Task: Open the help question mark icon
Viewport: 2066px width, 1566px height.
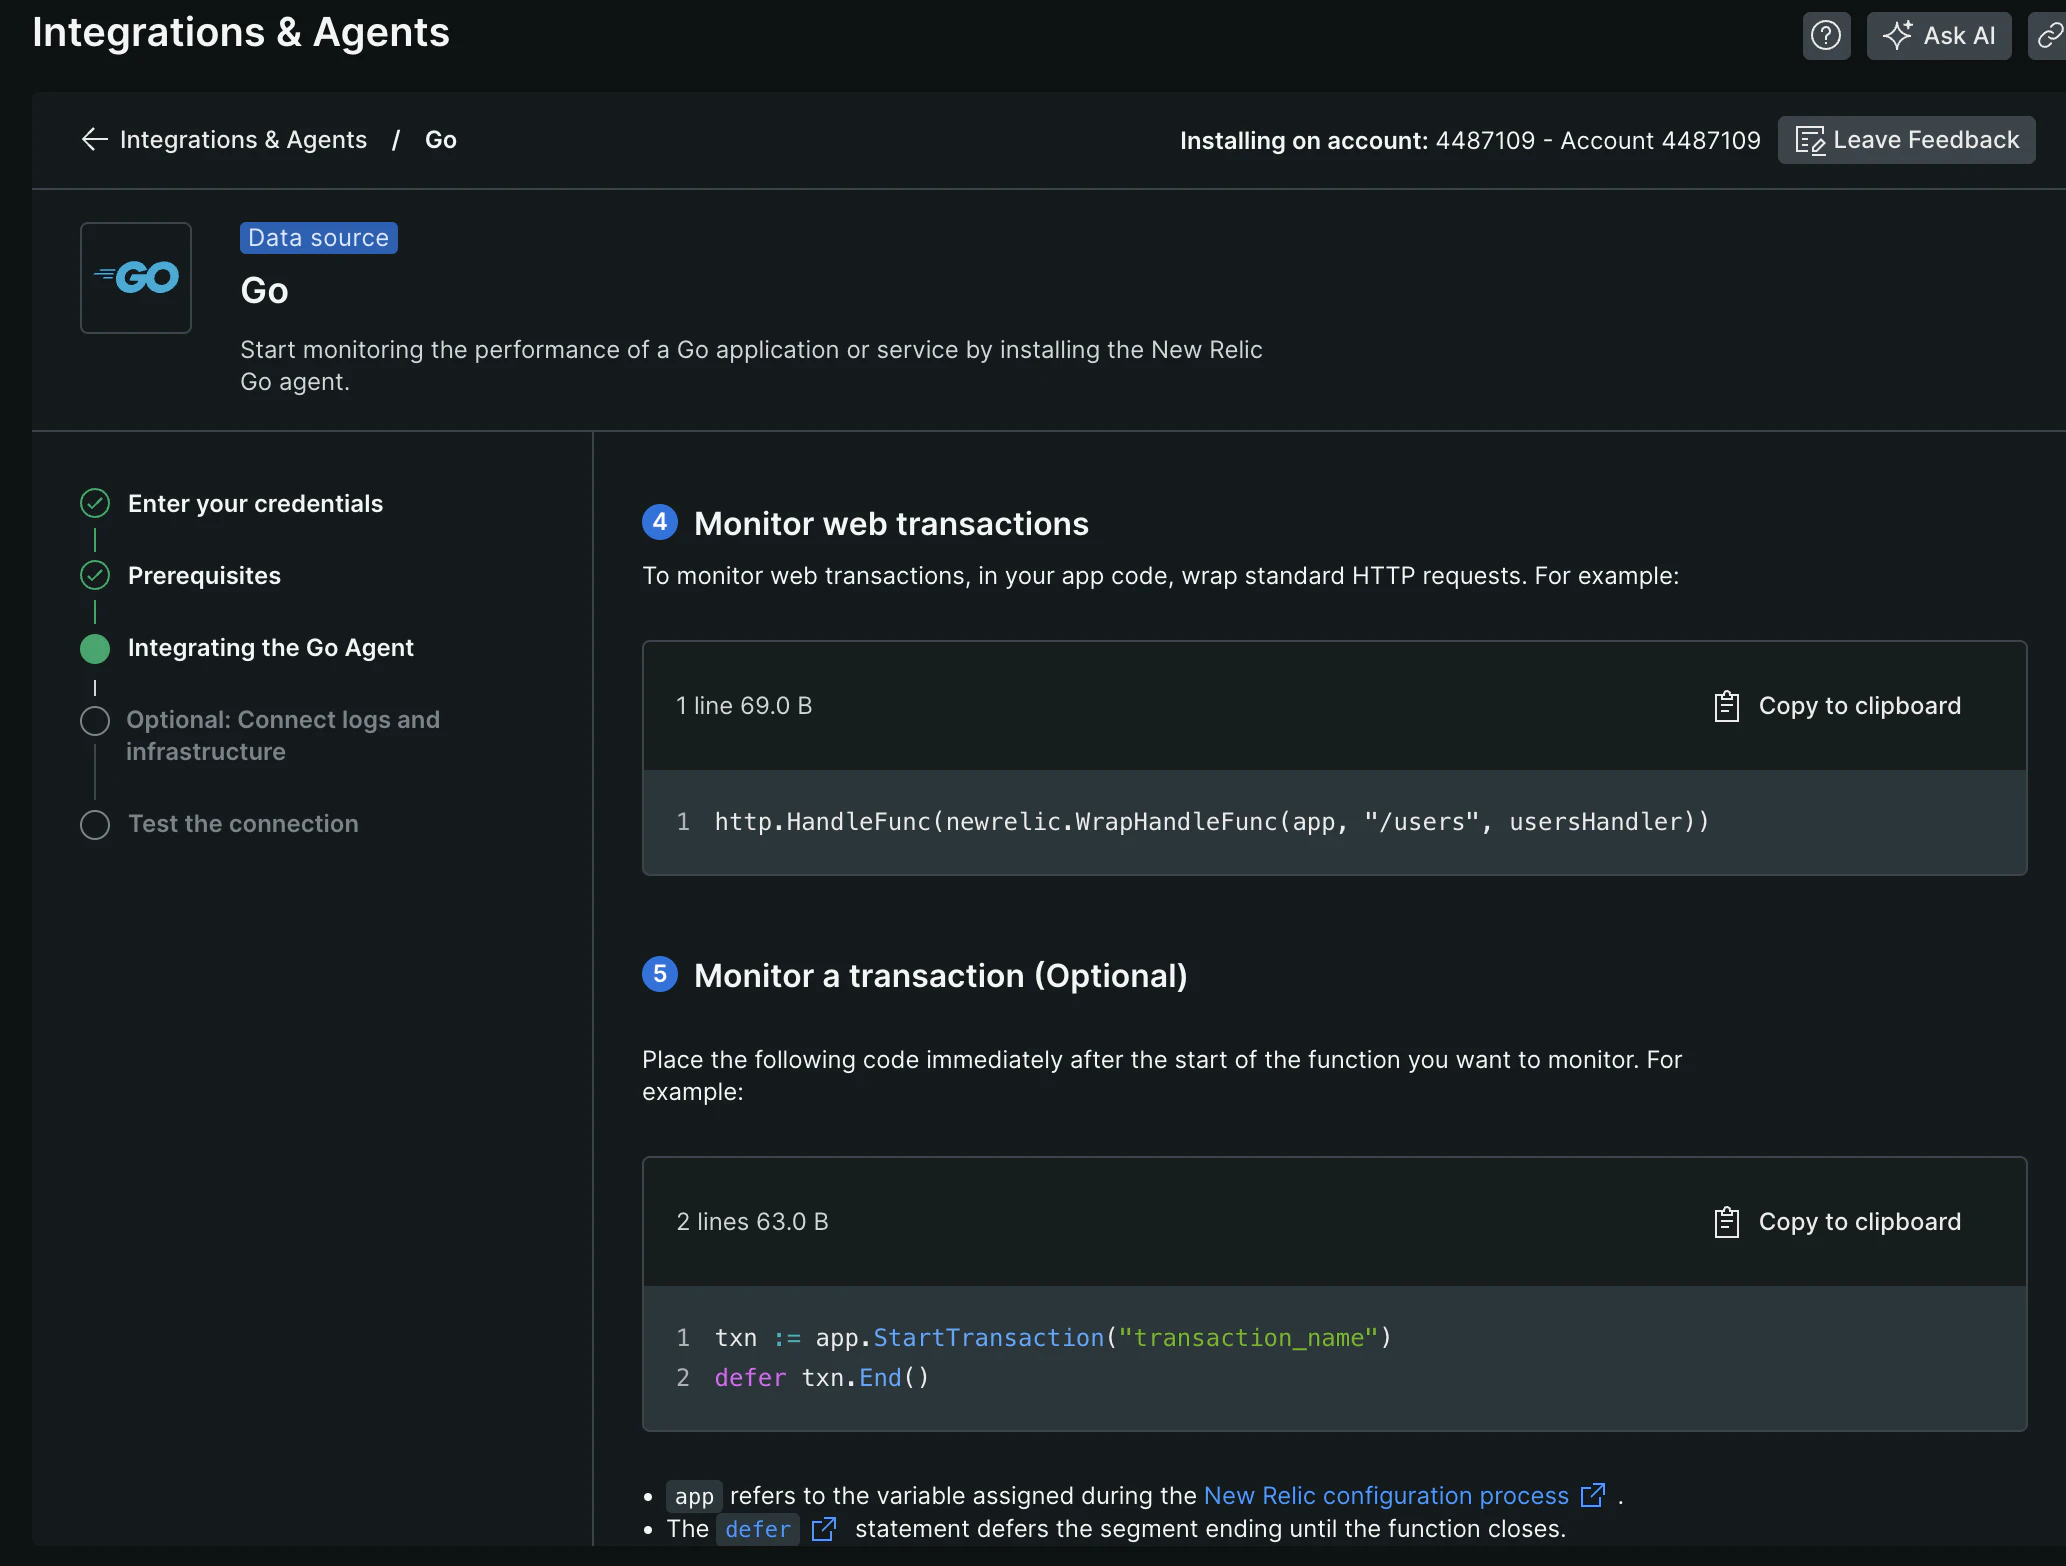Action: (x=1826, y=36)
